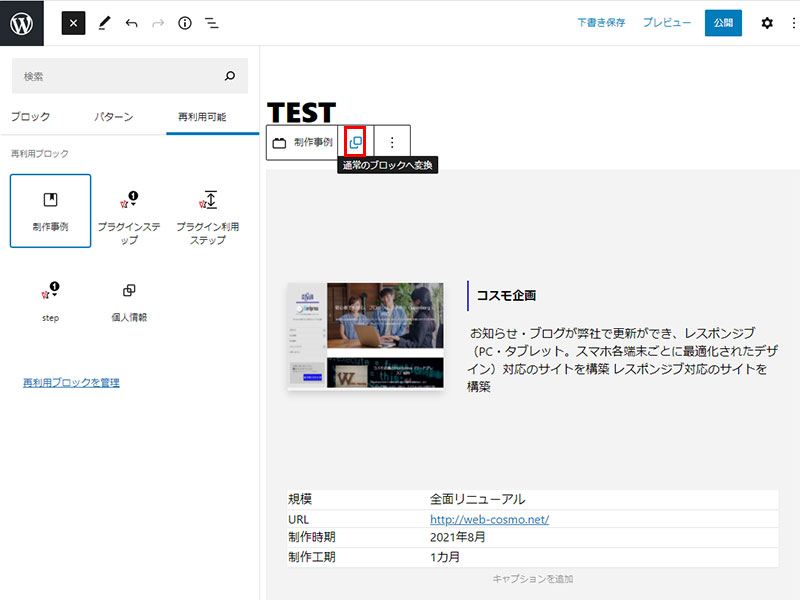This screenshot has width=800, height=600.
Task: Click the WordPress logo icon
Action: pos(22,22)
